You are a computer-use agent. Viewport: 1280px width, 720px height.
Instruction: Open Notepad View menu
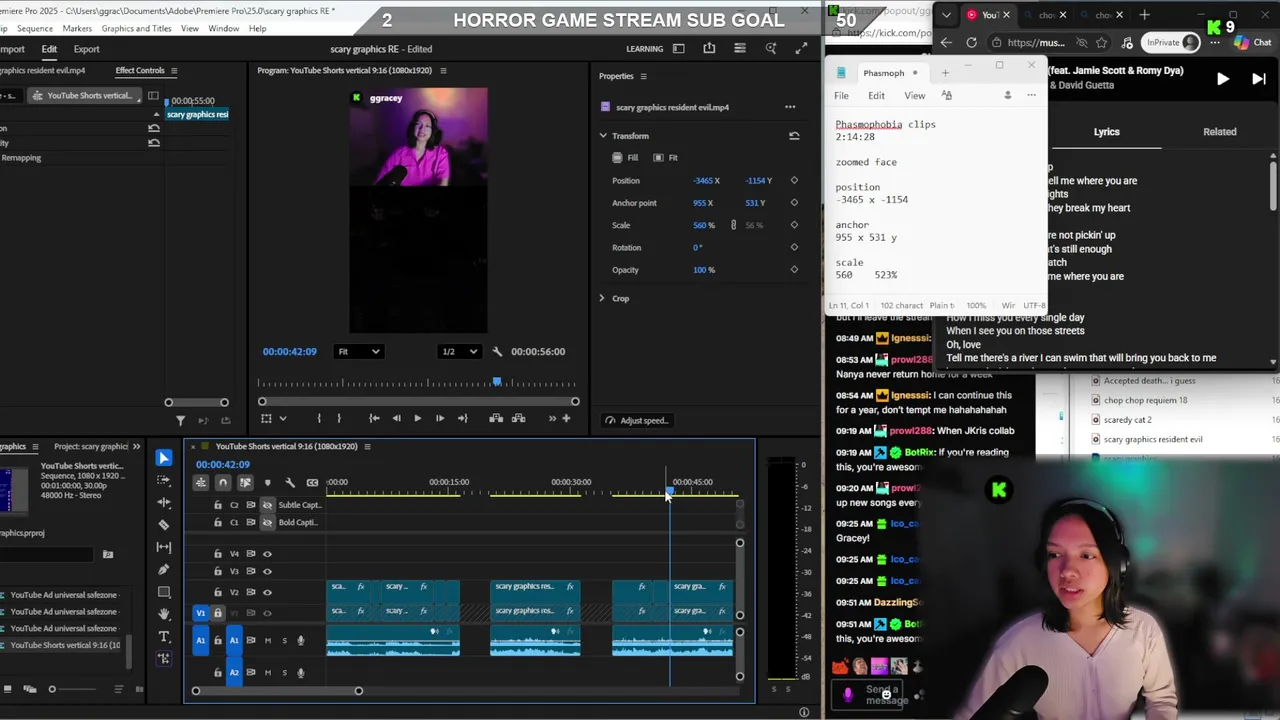click(914, 95)
